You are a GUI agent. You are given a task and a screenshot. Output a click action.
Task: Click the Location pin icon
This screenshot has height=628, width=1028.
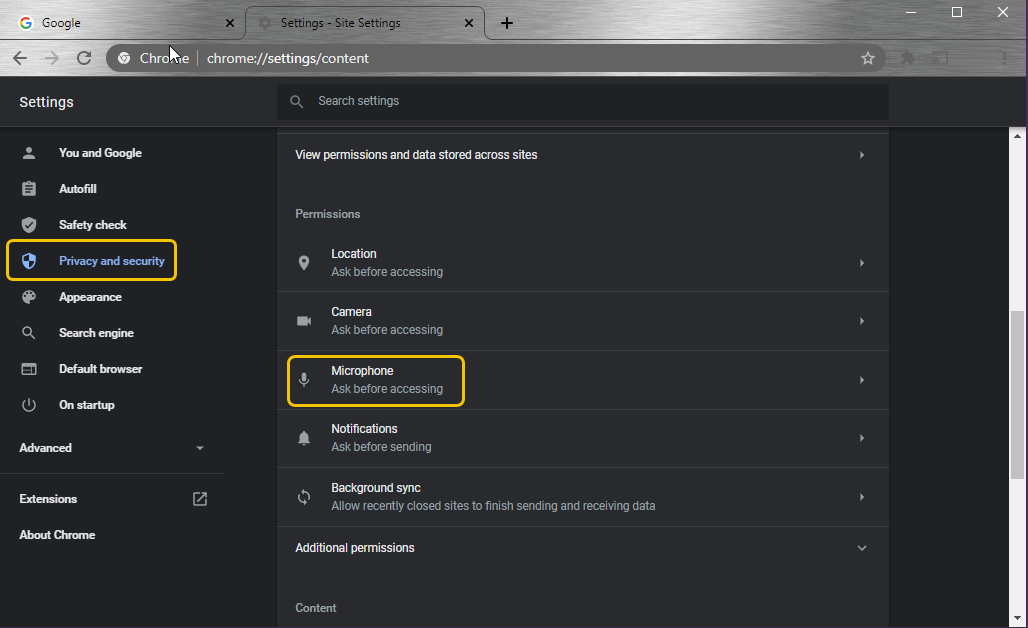[x=304, y=263]
